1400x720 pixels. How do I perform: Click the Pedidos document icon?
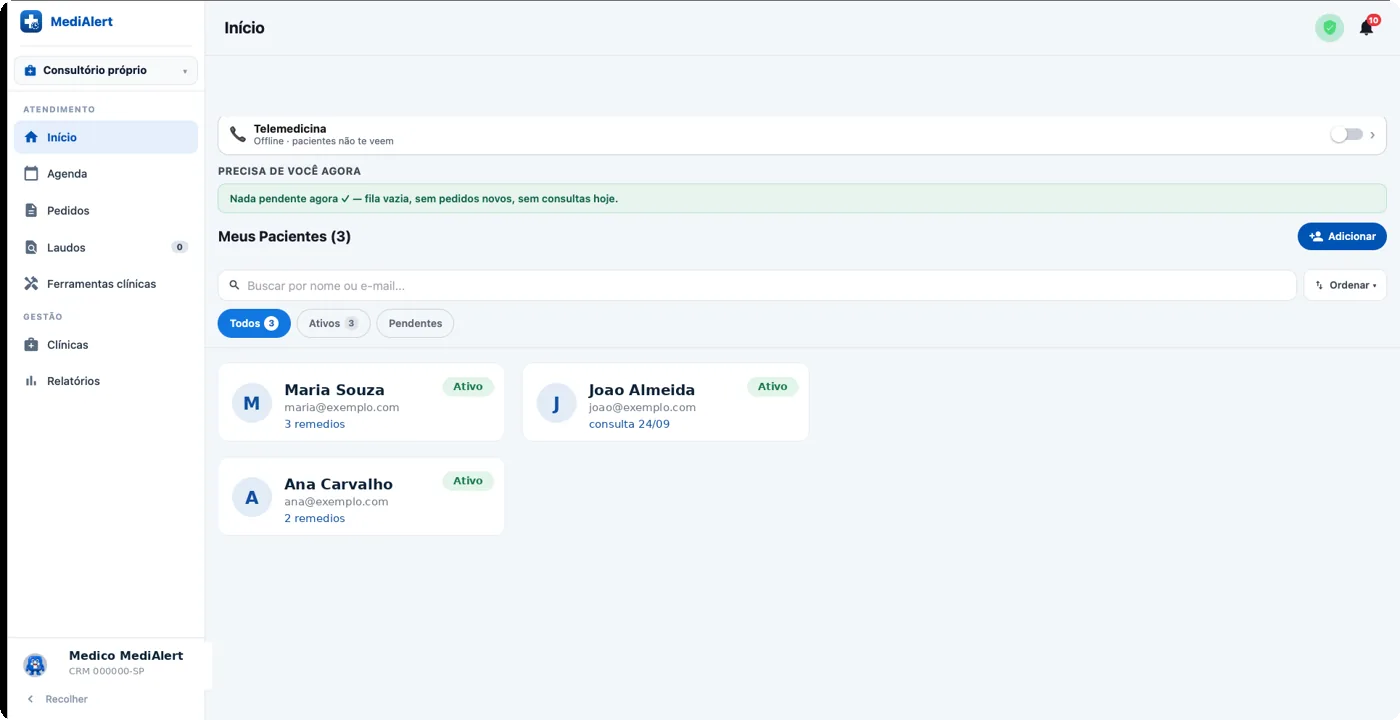click(31, 211)
